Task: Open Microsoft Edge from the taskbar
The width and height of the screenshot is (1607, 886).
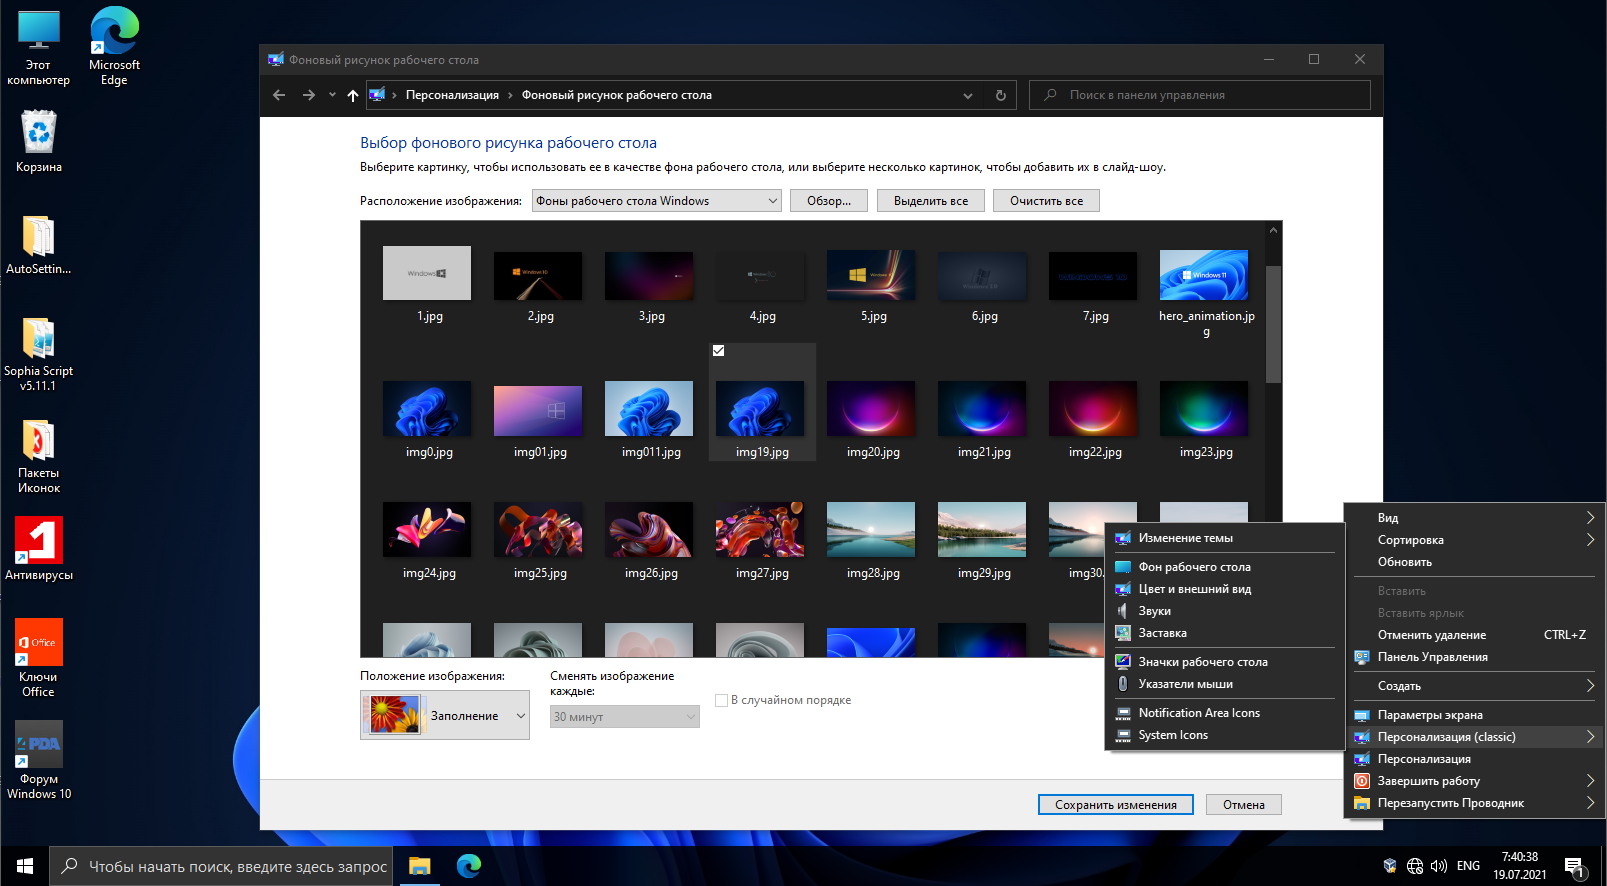Action: click(468, 866)
